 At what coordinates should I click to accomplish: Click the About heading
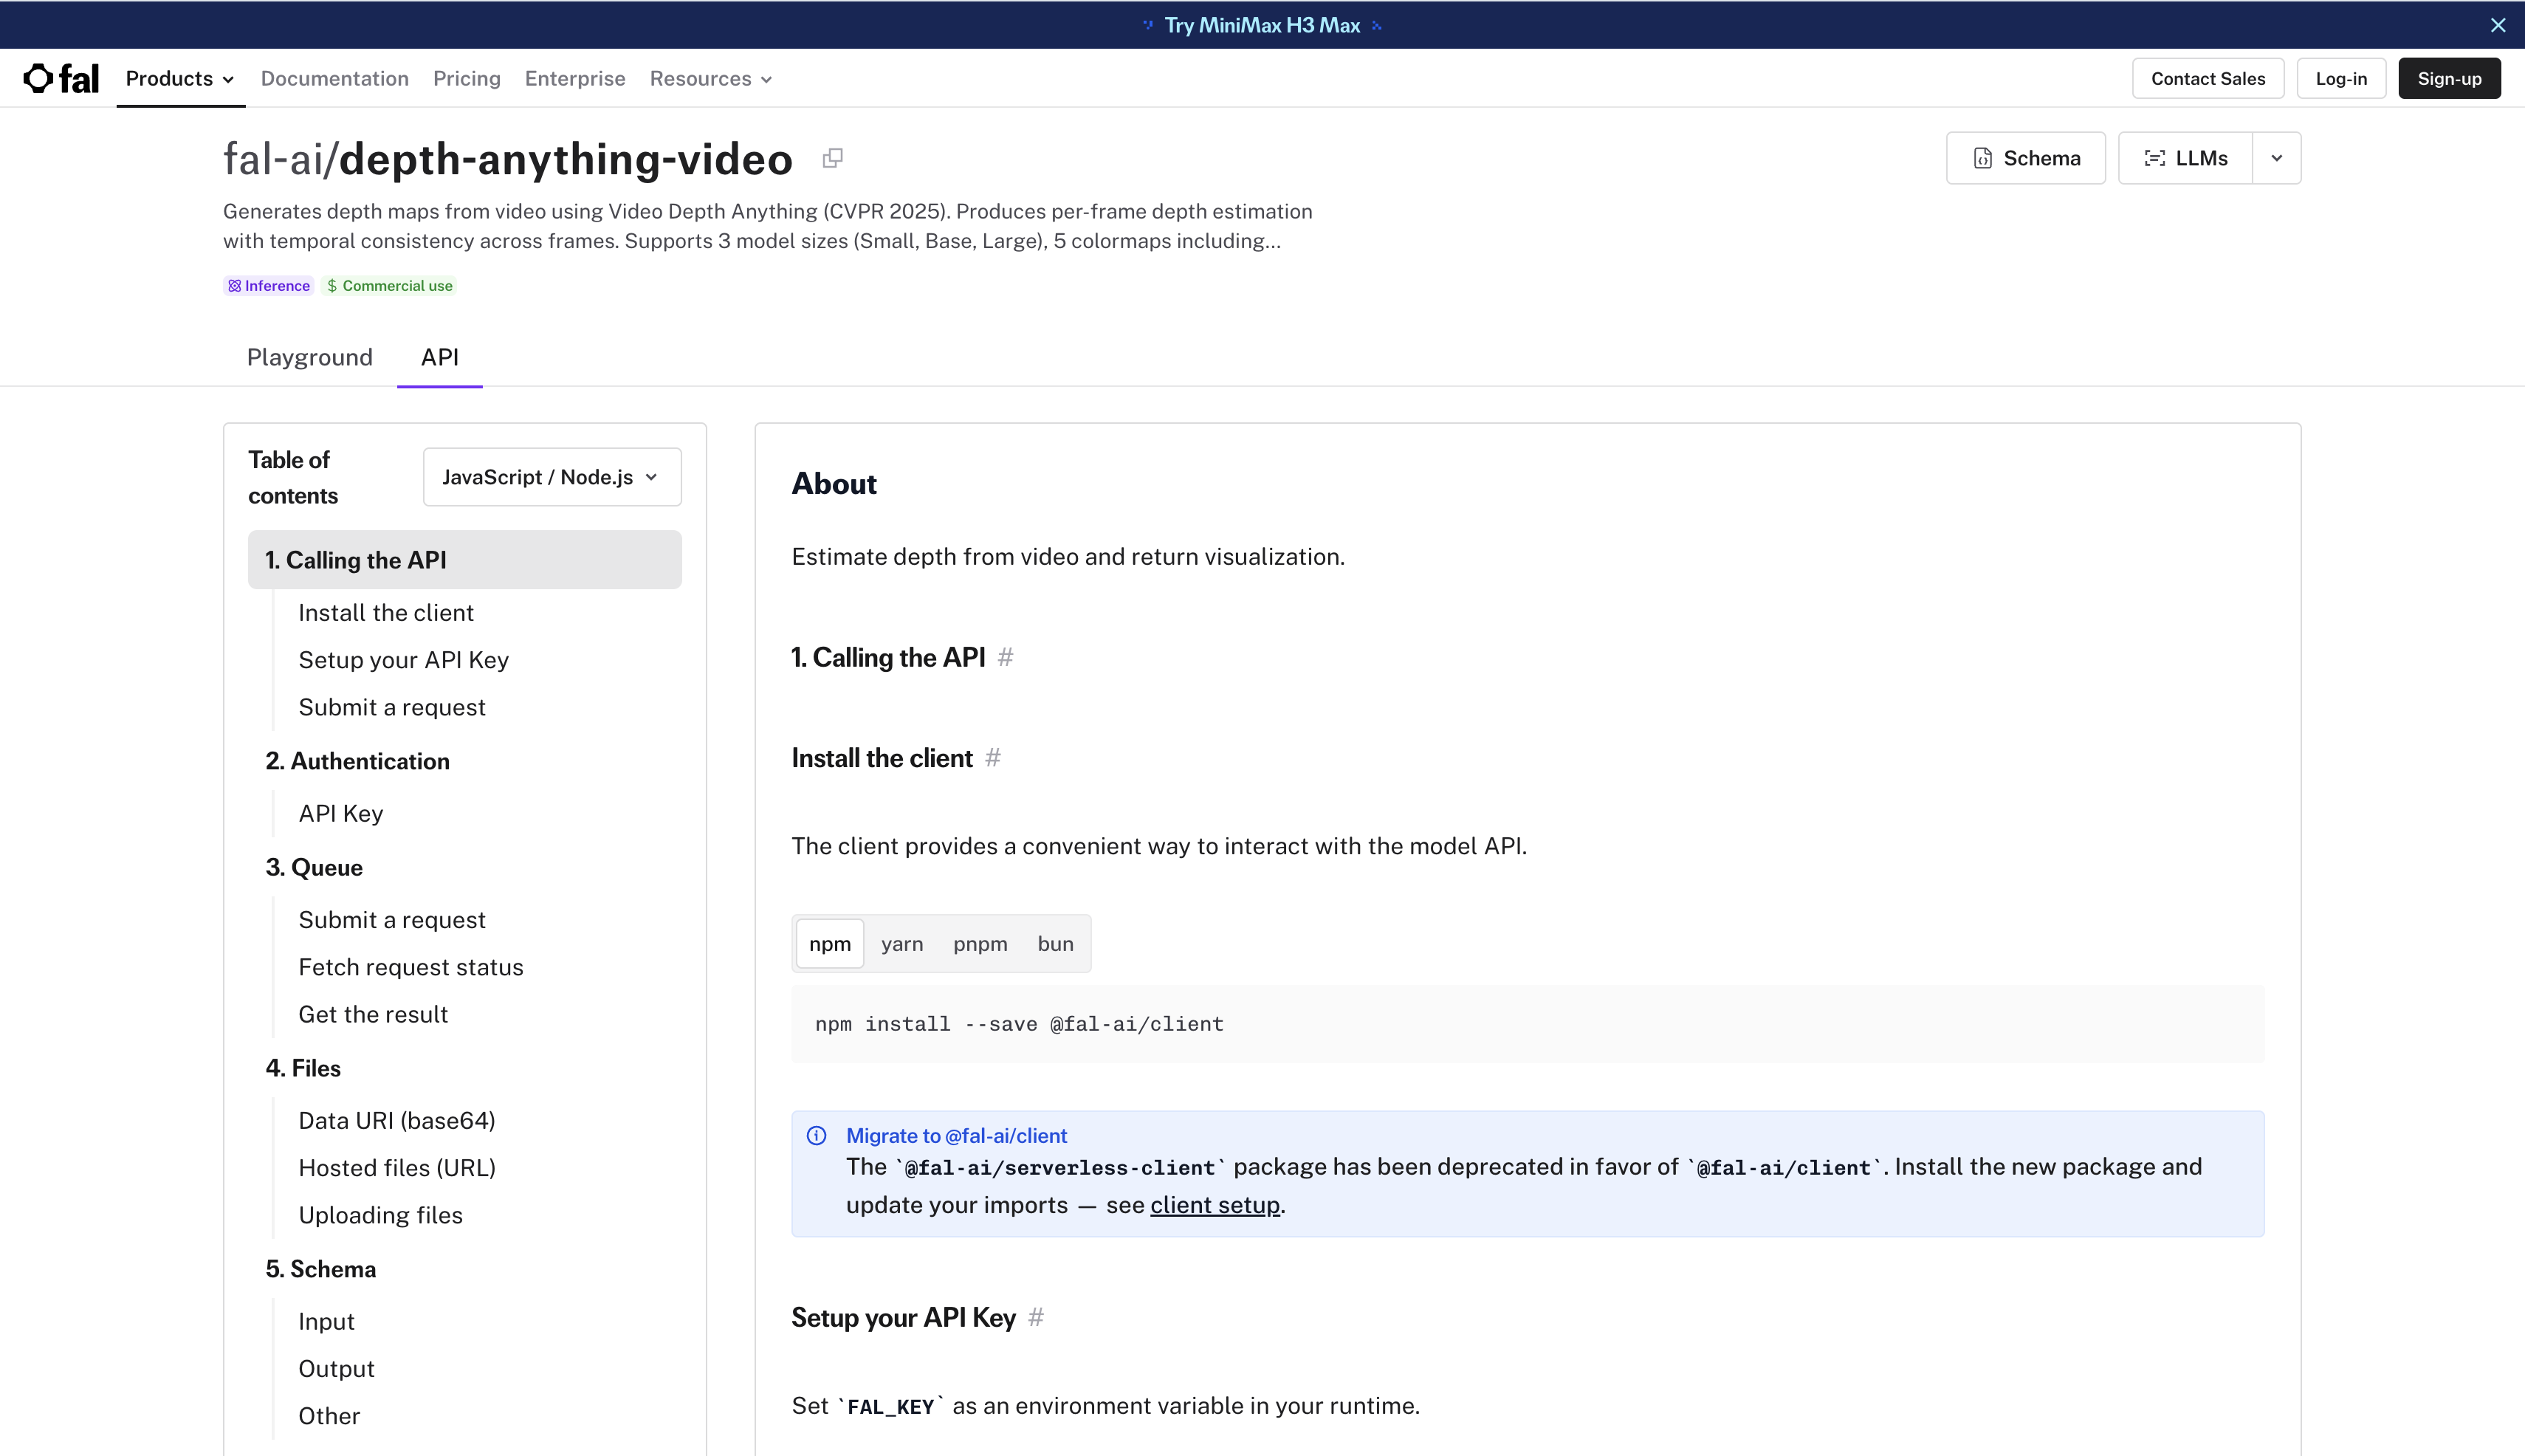pos(834,484)
